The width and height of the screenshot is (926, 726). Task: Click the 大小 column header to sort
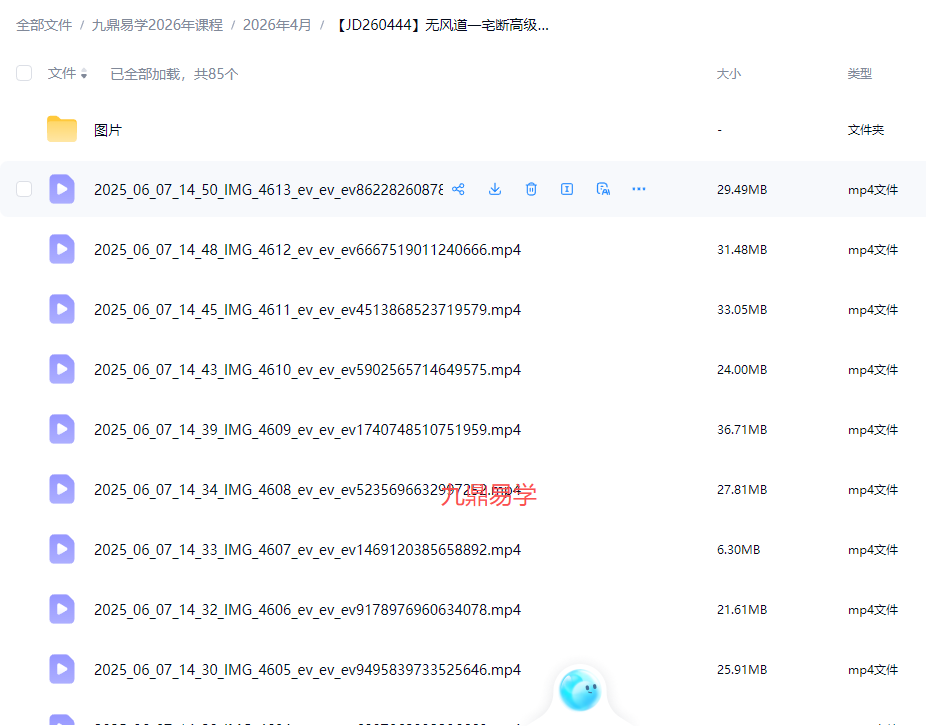(x=728, y=73)
